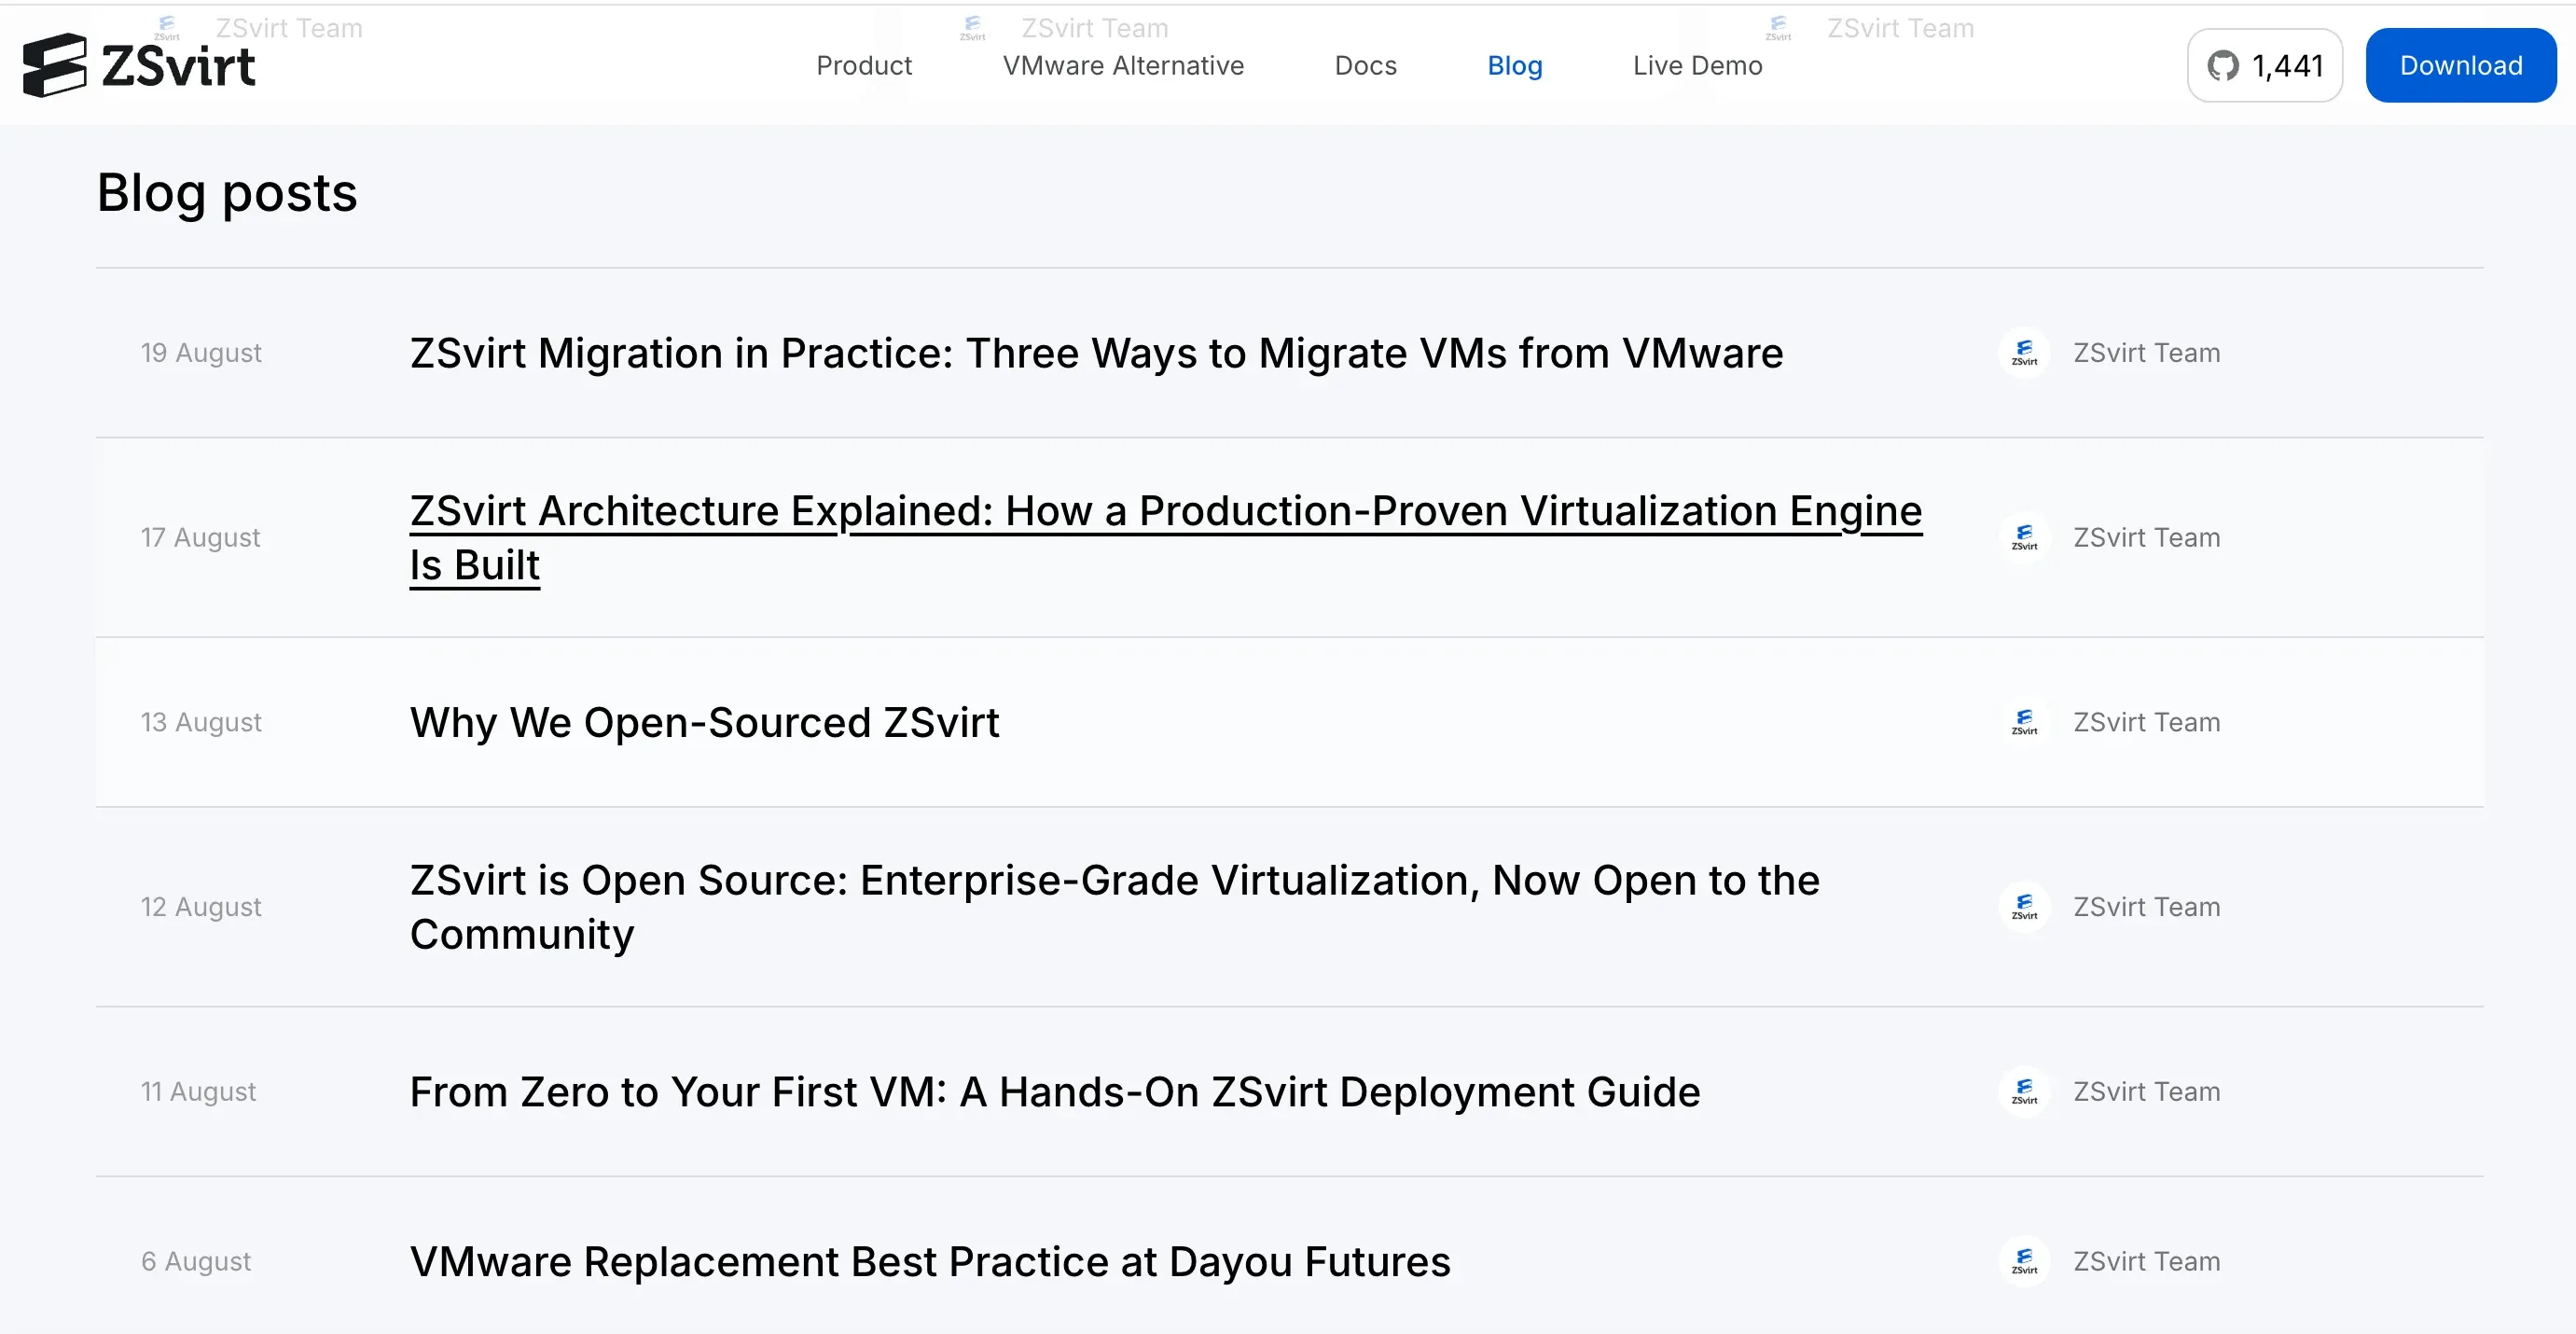2576x1334 pixels.
Task: Select the Blog navigation tab
Action: point(1514,66)
